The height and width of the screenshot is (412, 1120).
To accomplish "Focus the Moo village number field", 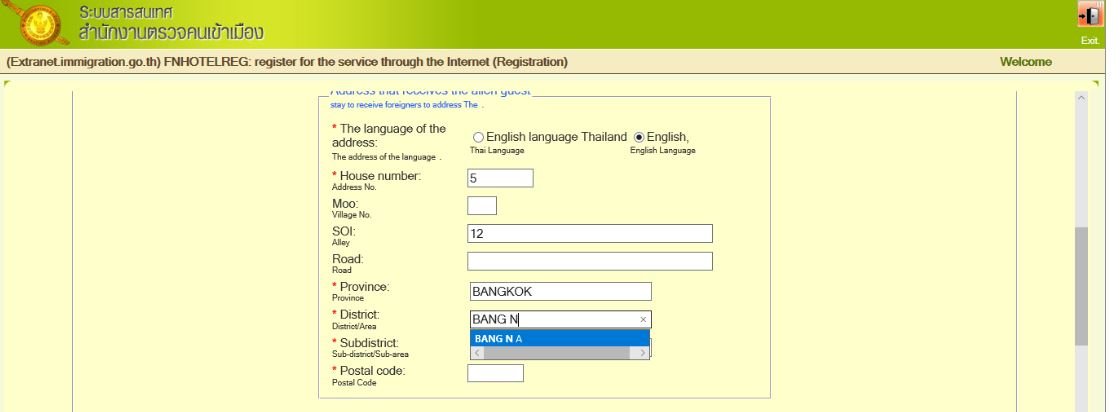I will [482, 205].
